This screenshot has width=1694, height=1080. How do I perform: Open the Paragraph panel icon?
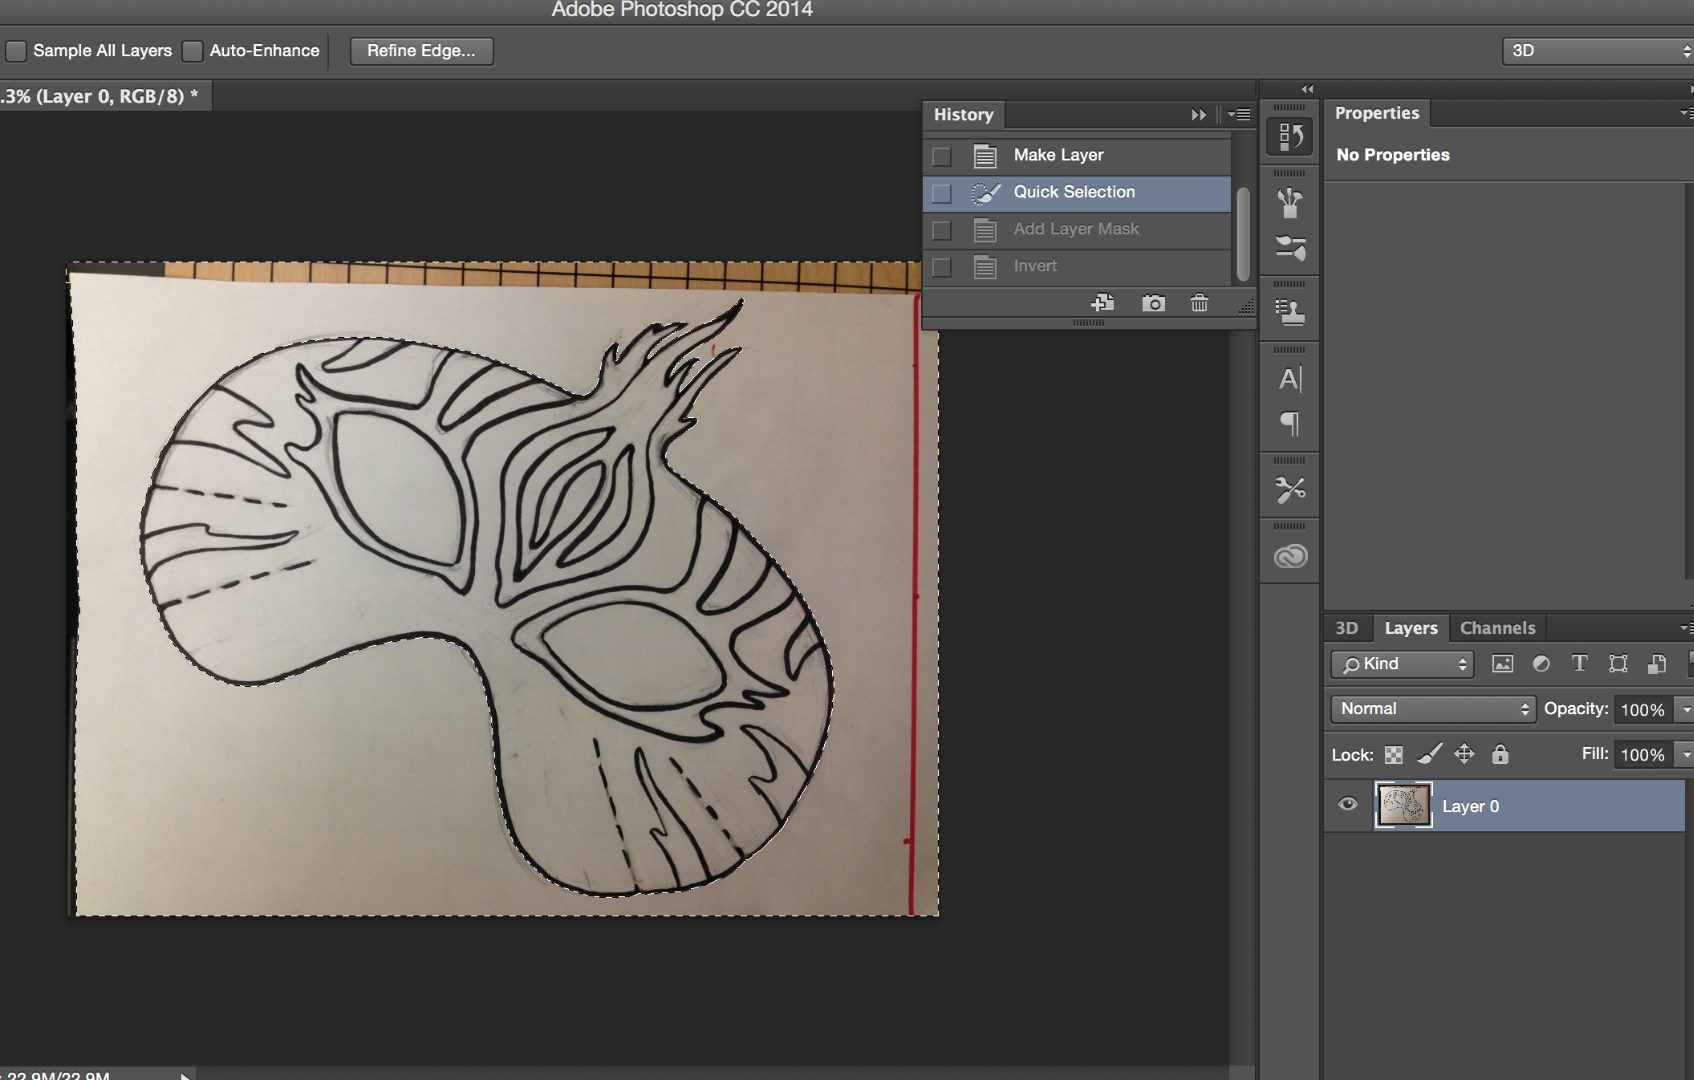(x=1290, y=423)
